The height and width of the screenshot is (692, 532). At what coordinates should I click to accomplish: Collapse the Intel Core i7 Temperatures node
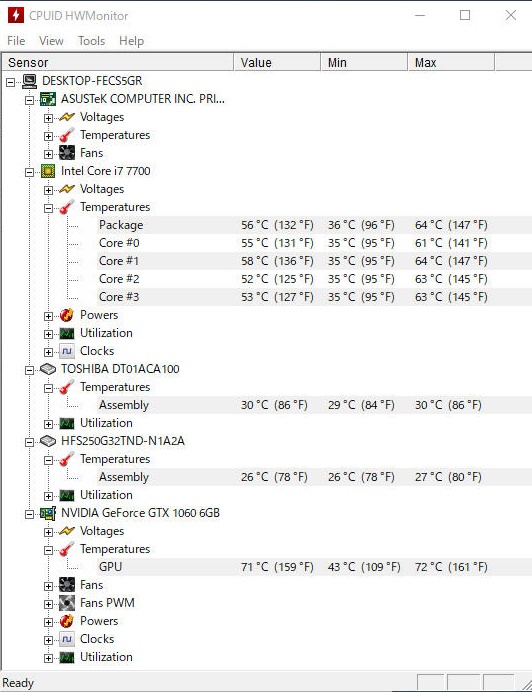(x=48, y=208)
